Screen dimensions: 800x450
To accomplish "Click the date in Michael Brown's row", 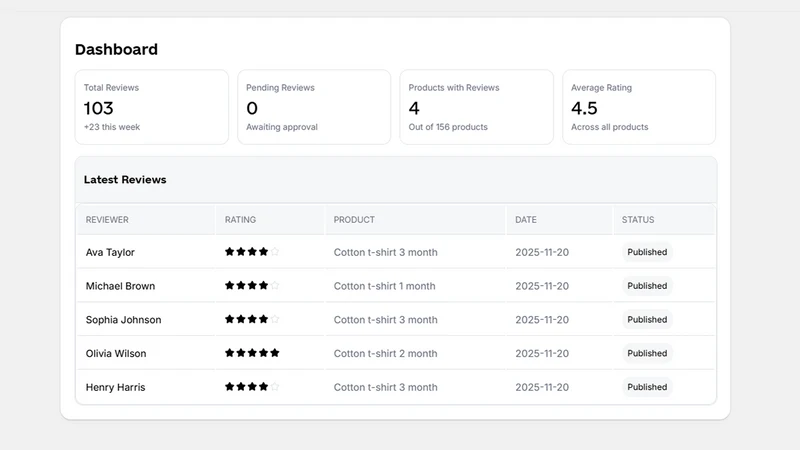I will tap(542, 286).
